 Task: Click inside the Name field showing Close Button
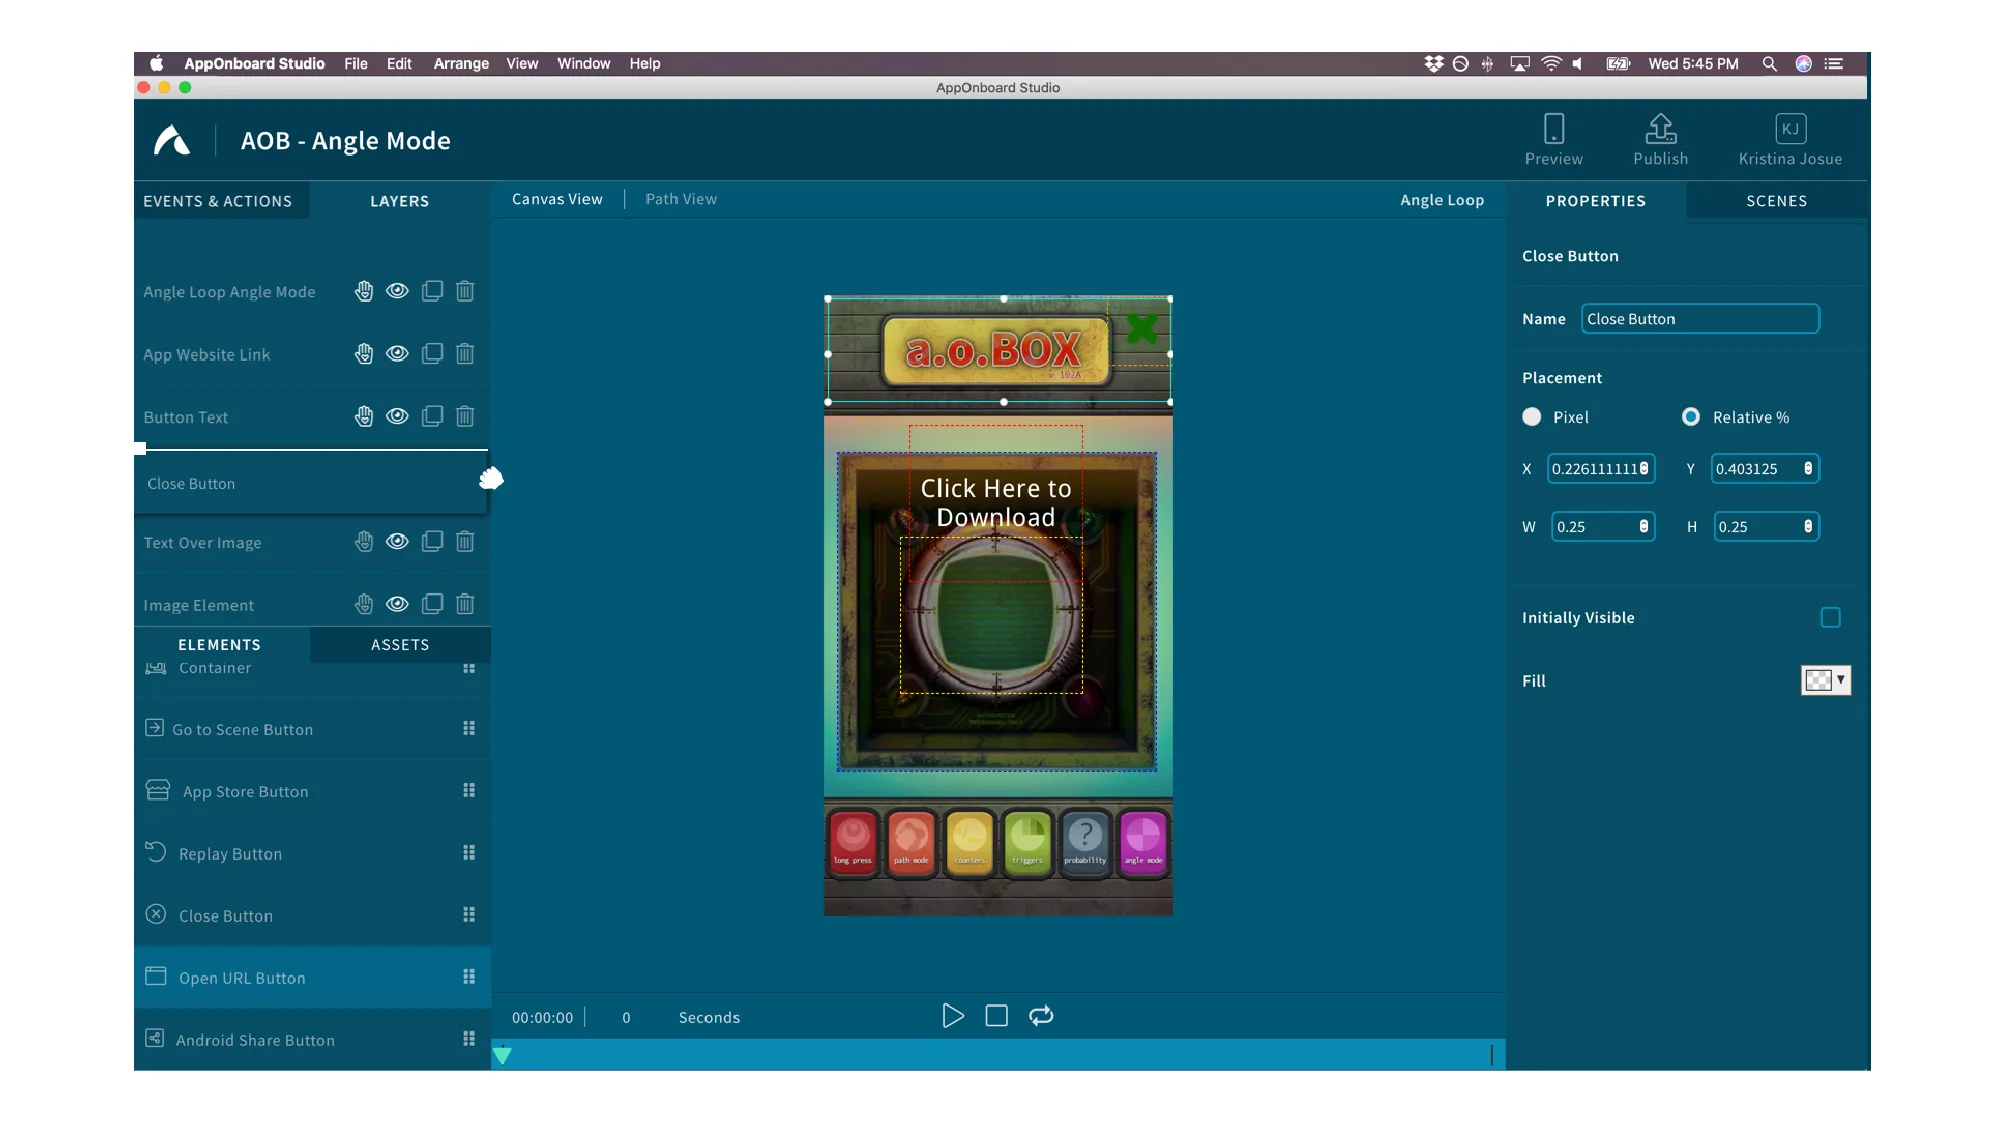[x=1699, y=318]
